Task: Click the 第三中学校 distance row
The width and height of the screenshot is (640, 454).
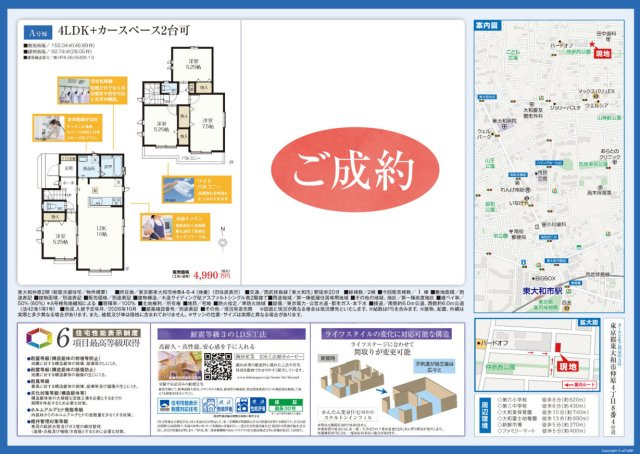Action: [x=542, y=406]
